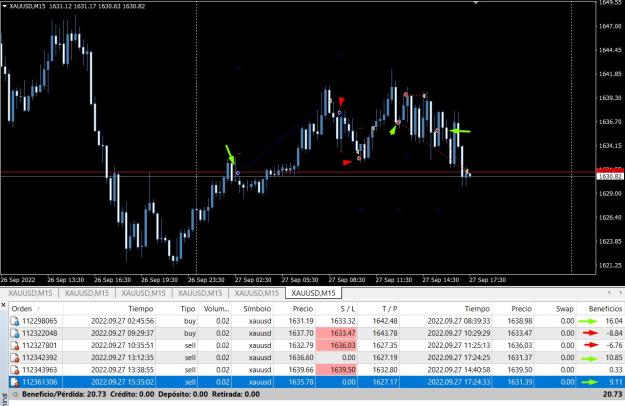Click the 26 Sep 23:30 time axis label

206,280
